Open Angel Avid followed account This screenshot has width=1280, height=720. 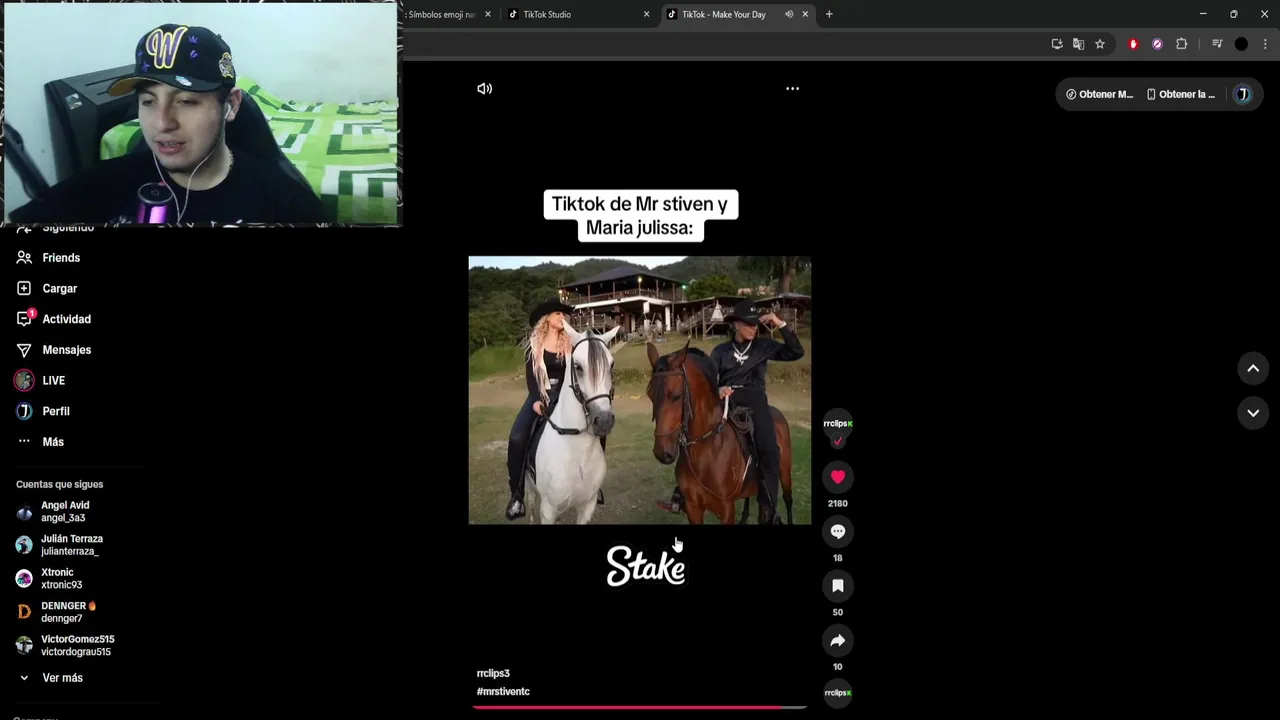(x=65, y=511)
